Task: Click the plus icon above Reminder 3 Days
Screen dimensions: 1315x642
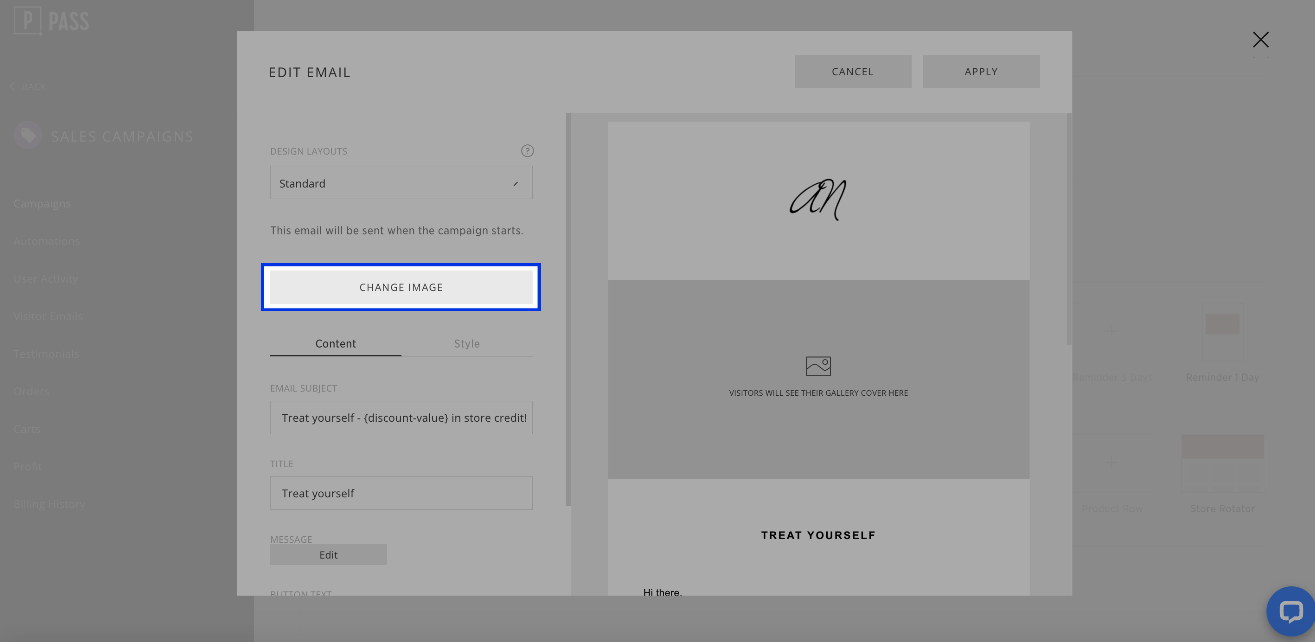Action: [x=1111, y=331]
